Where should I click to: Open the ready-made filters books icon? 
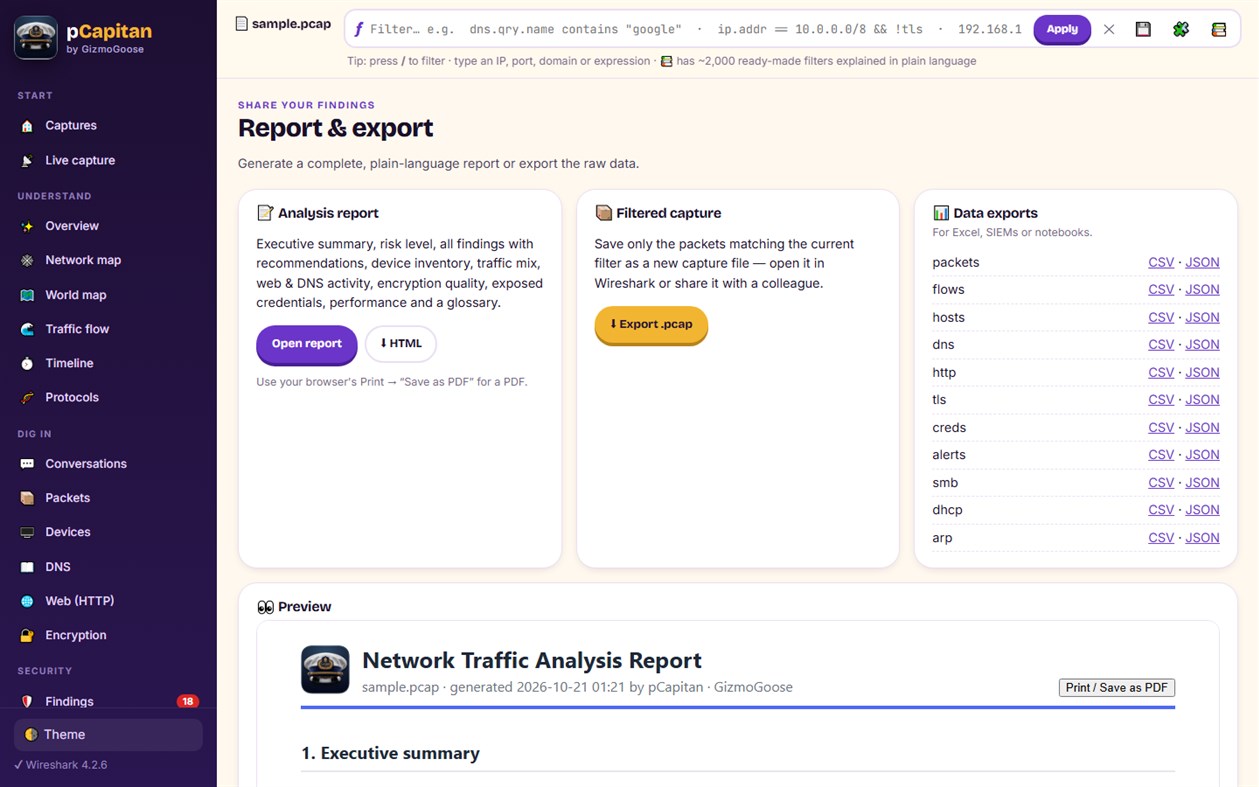[x=1218, y=29]
